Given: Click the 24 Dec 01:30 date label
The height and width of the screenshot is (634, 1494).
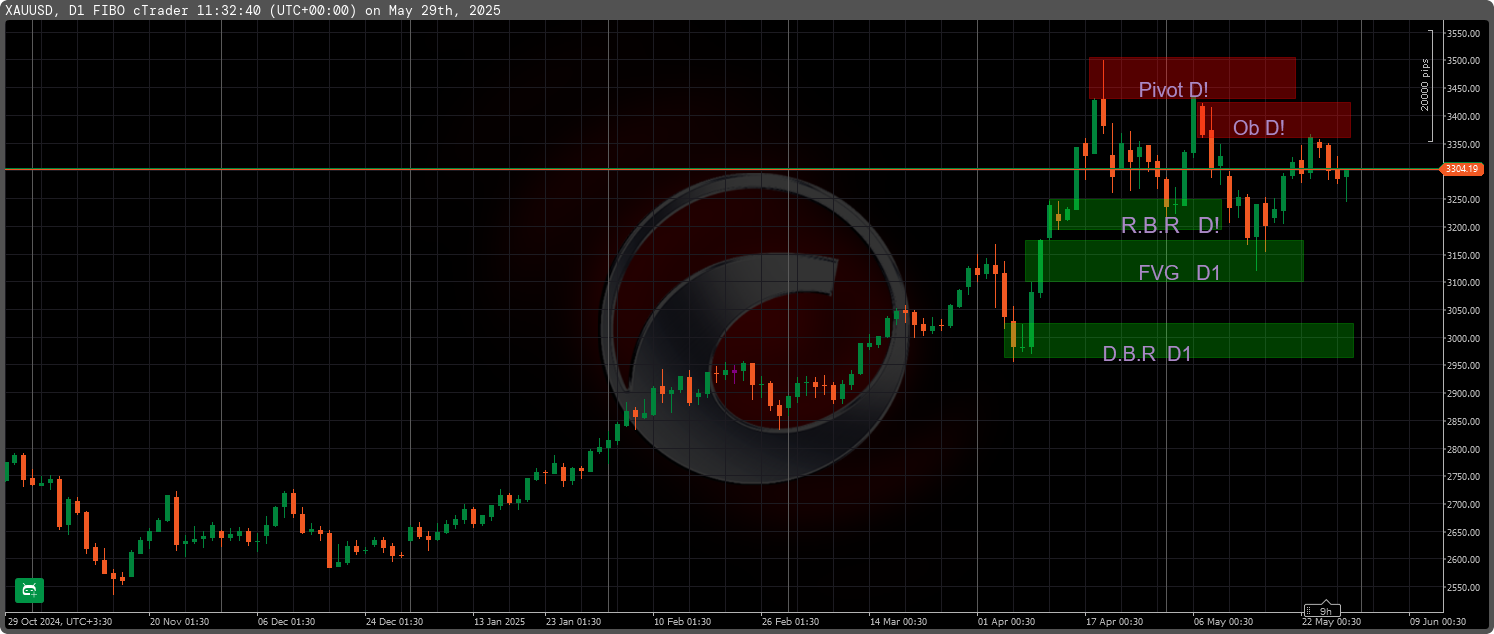Looking at the screenshot, I should point(394,622).
